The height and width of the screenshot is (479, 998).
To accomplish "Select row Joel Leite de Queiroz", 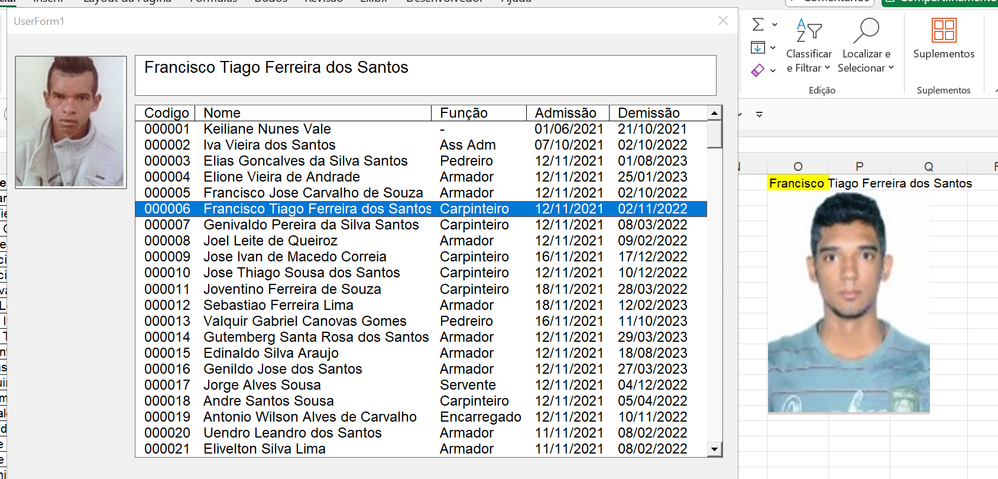I will 421,241.
